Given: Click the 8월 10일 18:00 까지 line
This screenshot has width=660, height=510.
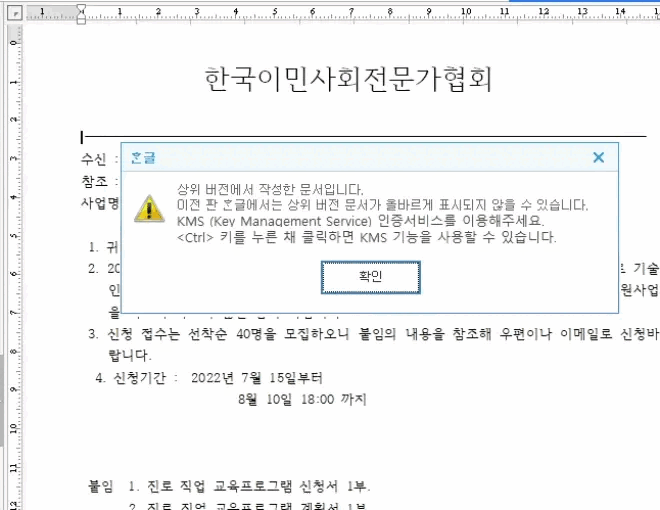Looking at the screenshot, I should click(302, 399).
